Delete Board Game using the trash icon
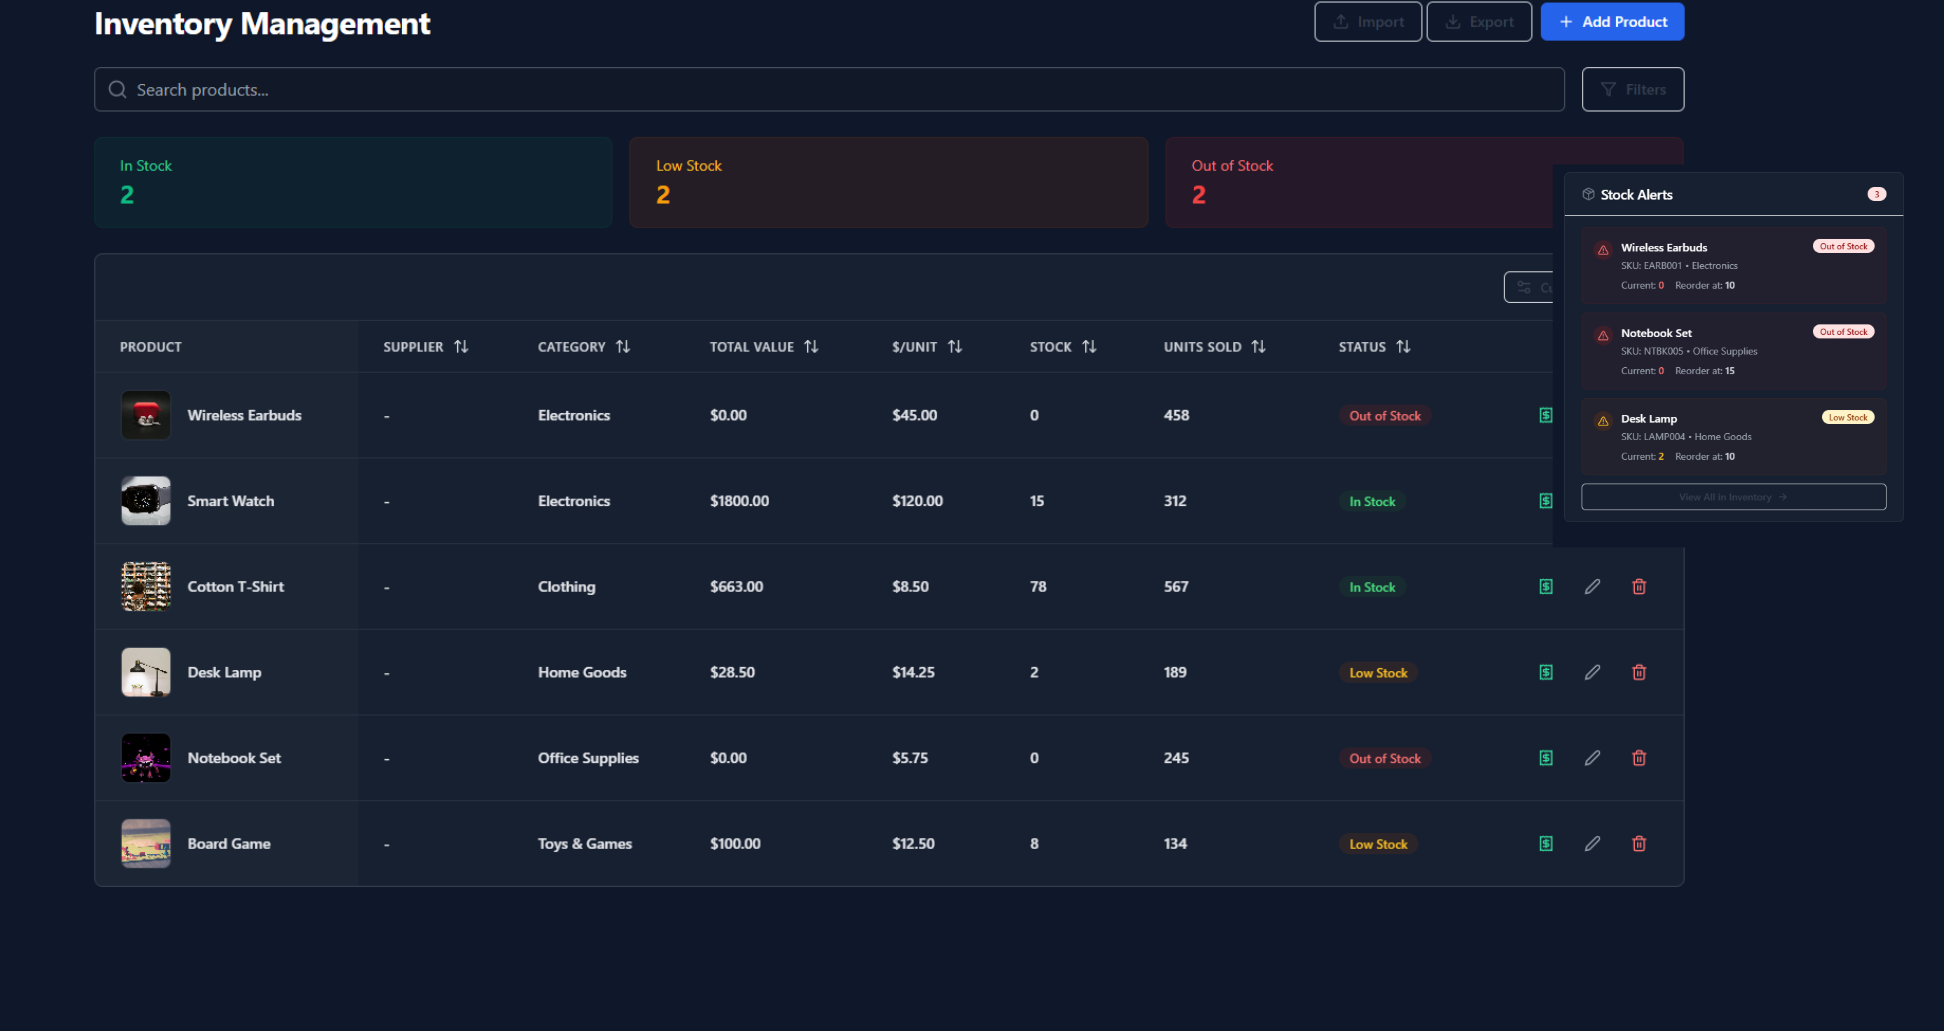1944x1031 pixels. [1639, 843]
